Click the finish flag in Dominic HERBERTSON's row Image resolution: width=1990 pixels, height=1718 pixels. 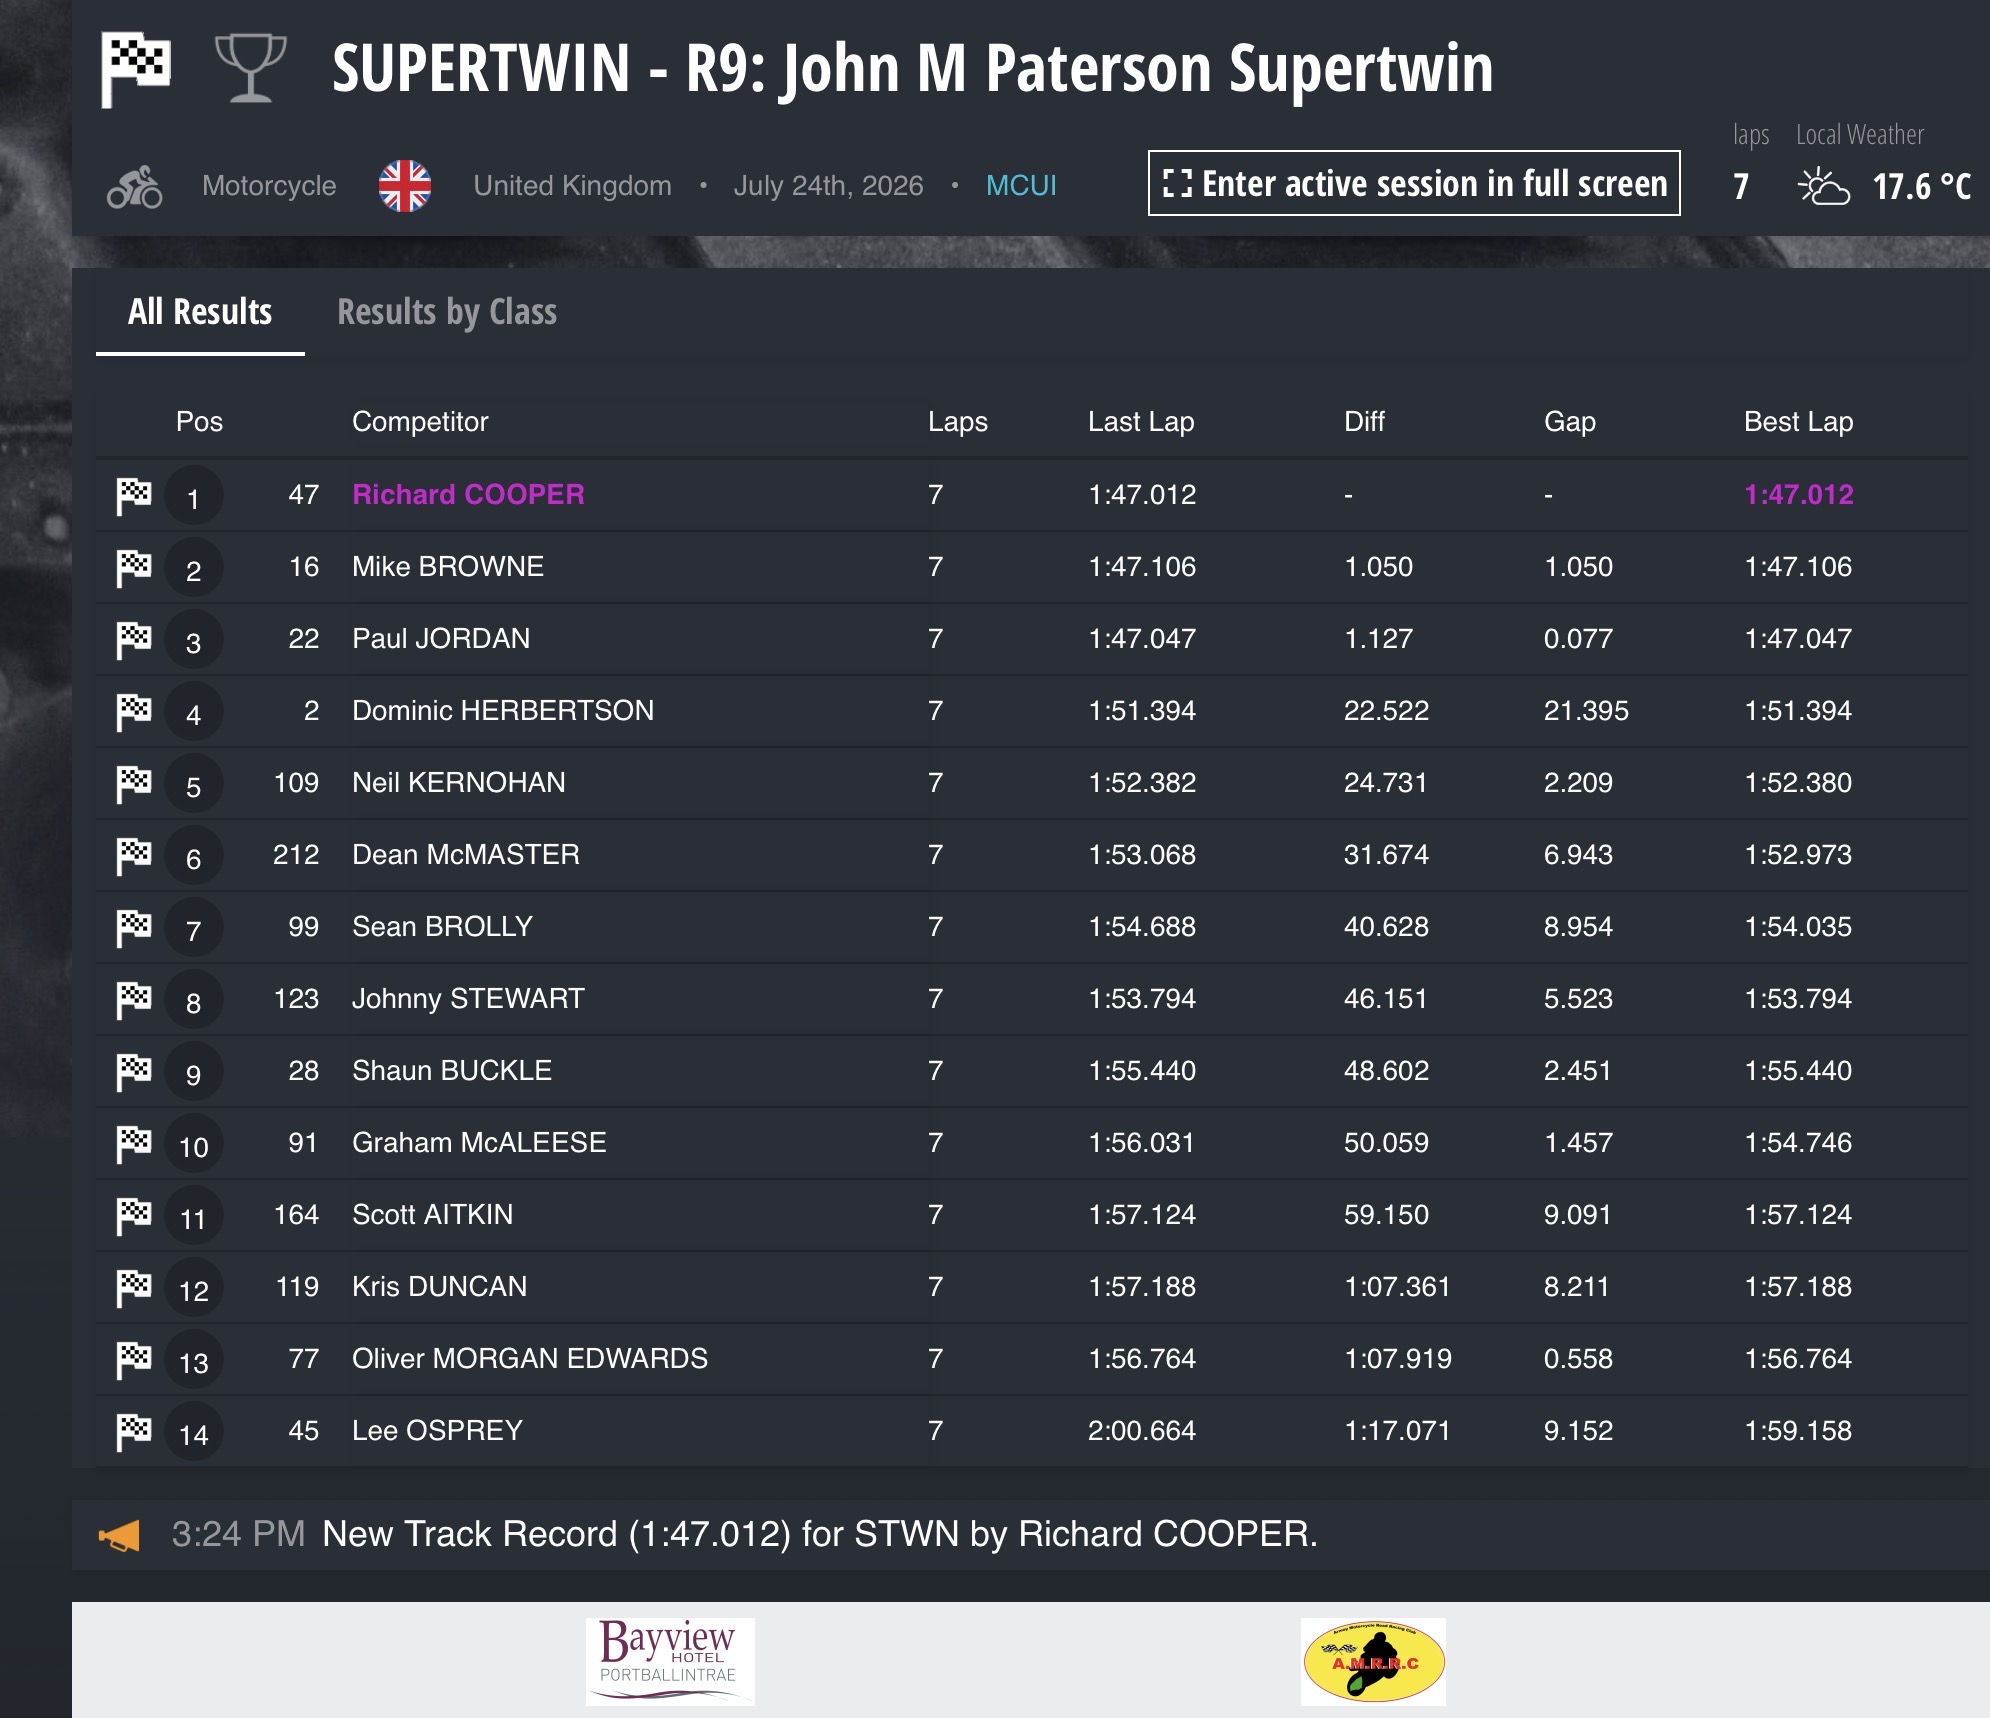tap(134, 711)
